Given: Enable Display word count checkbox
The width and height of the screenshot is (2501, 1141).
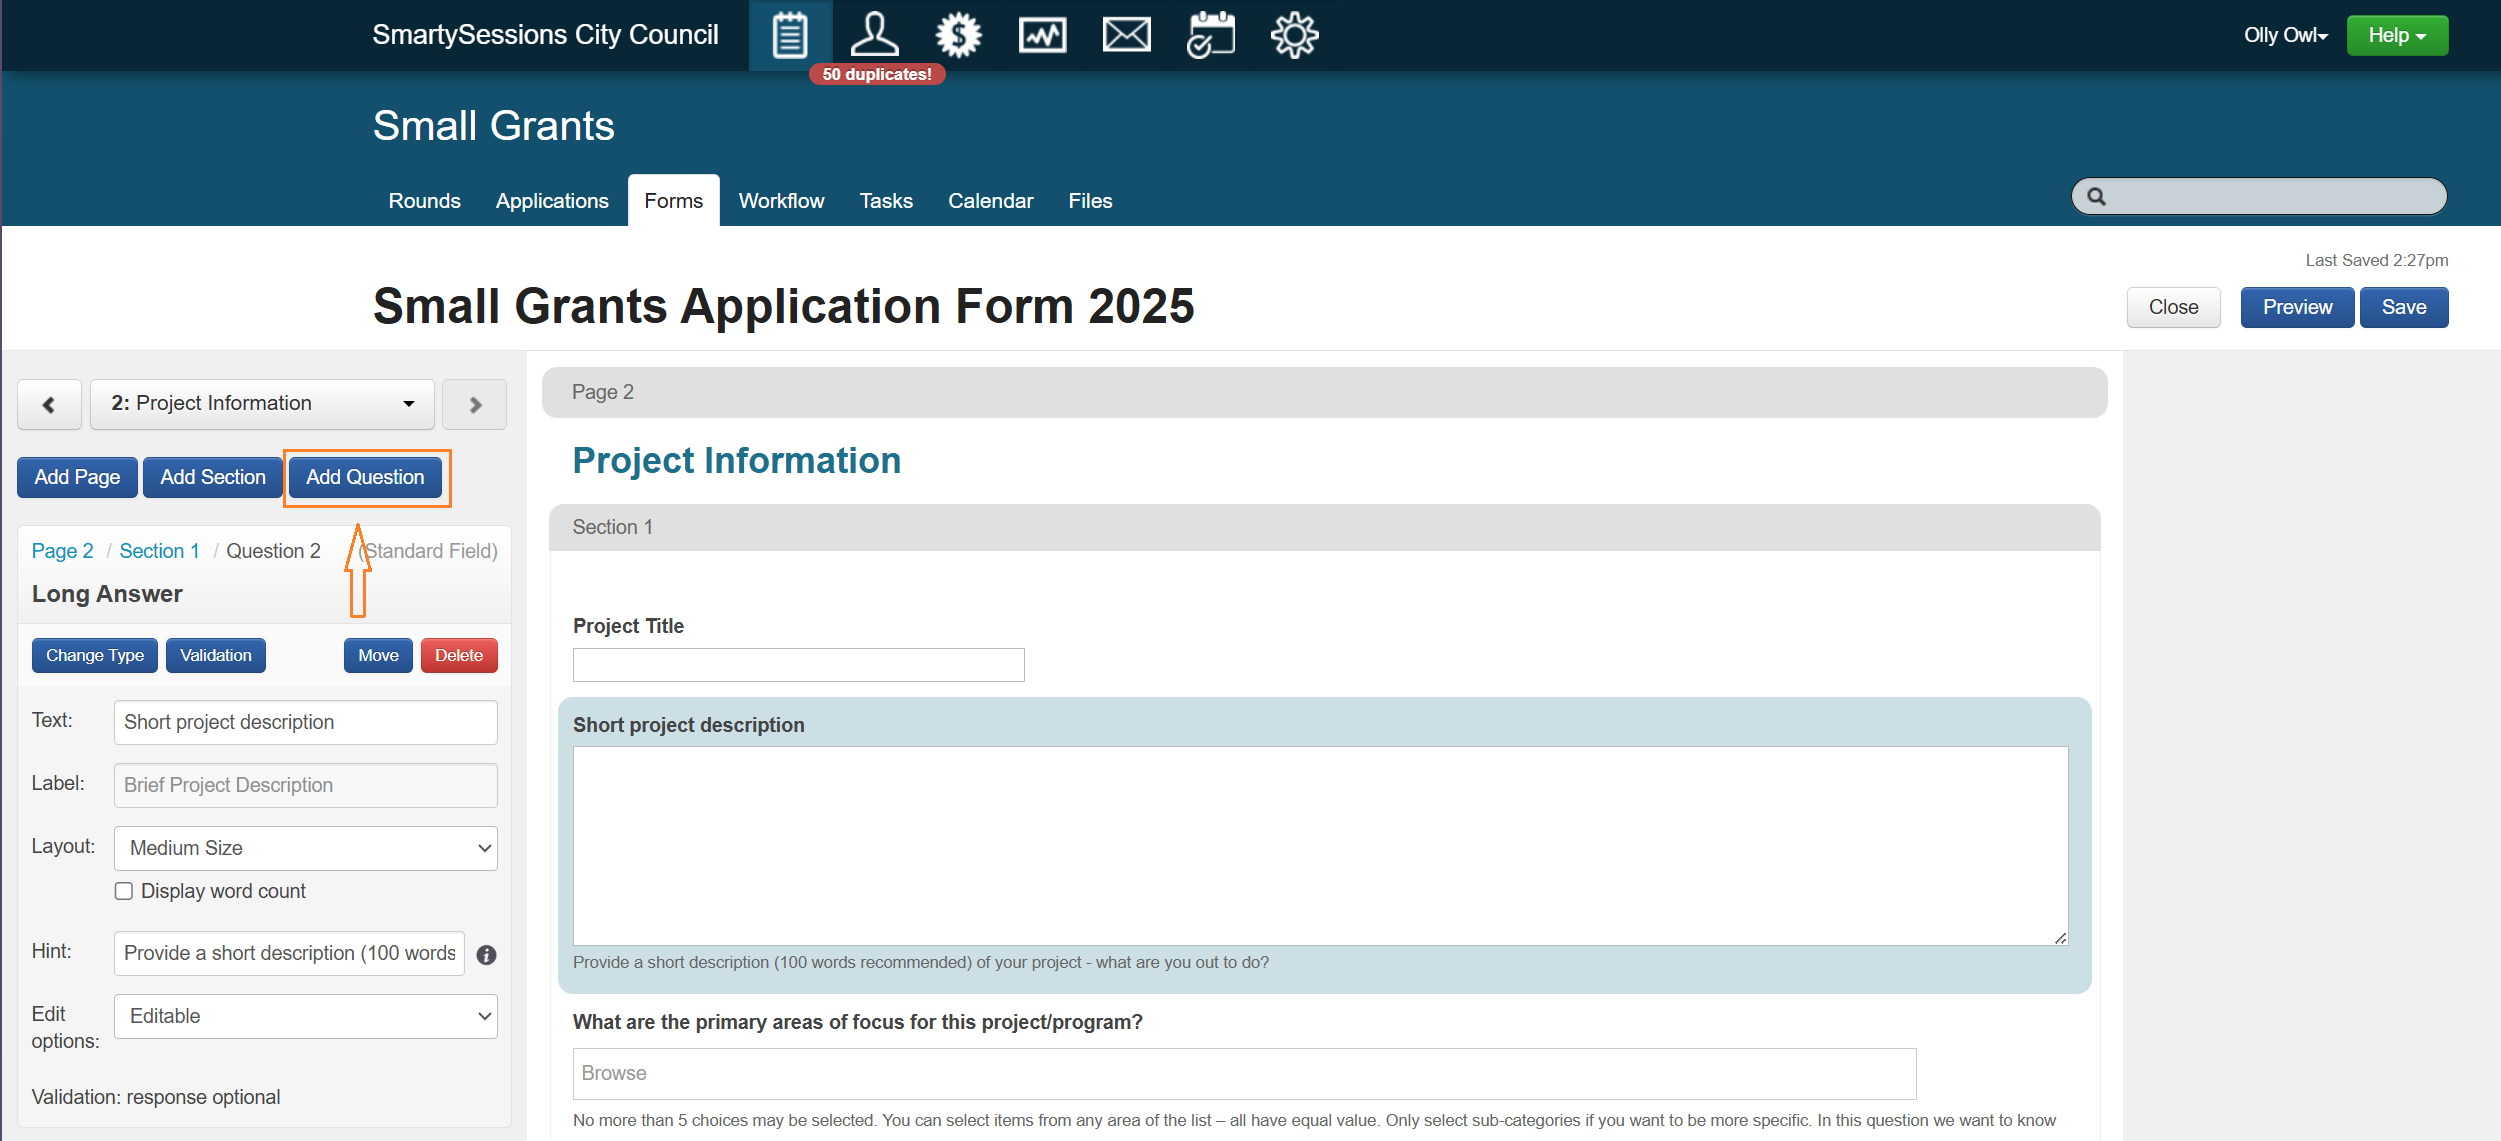Looking at the screenshot, I should [x=124, y=891].
